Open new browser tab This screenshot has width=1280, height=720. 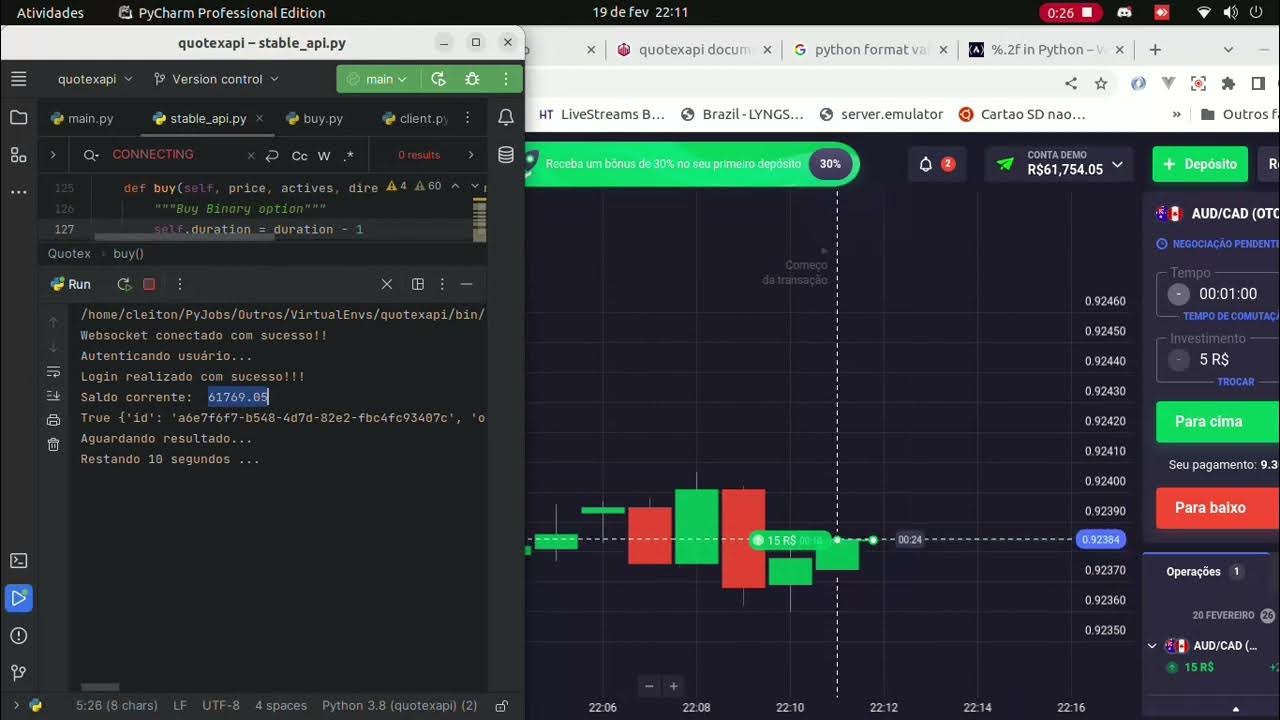tap(1155, 49)
